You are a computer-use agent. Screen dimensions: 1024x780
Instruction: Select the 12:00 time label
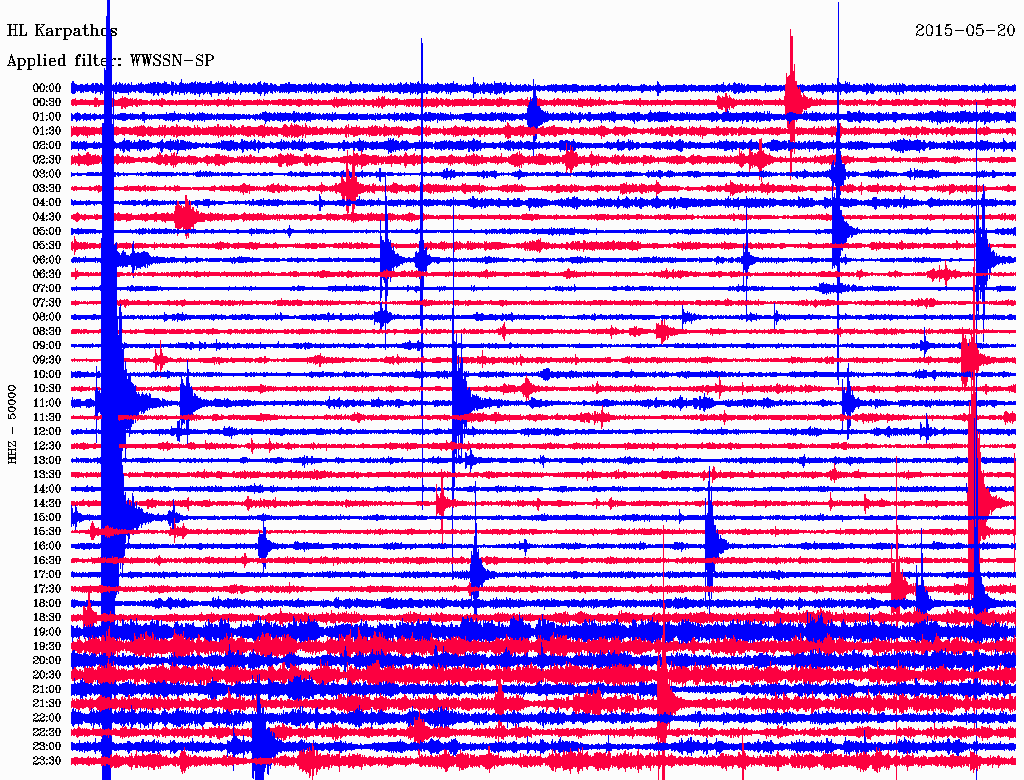47,432
